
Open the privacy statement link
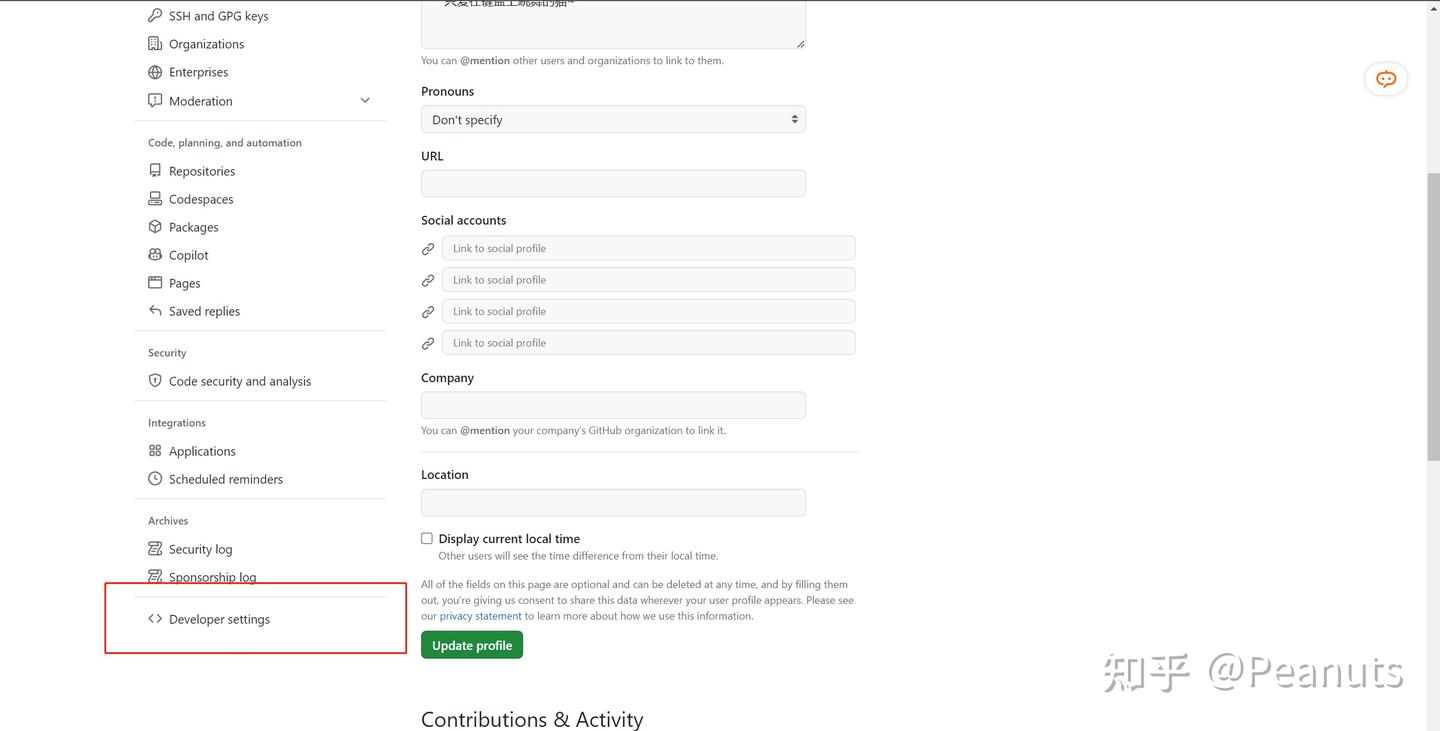click(480, 615)
